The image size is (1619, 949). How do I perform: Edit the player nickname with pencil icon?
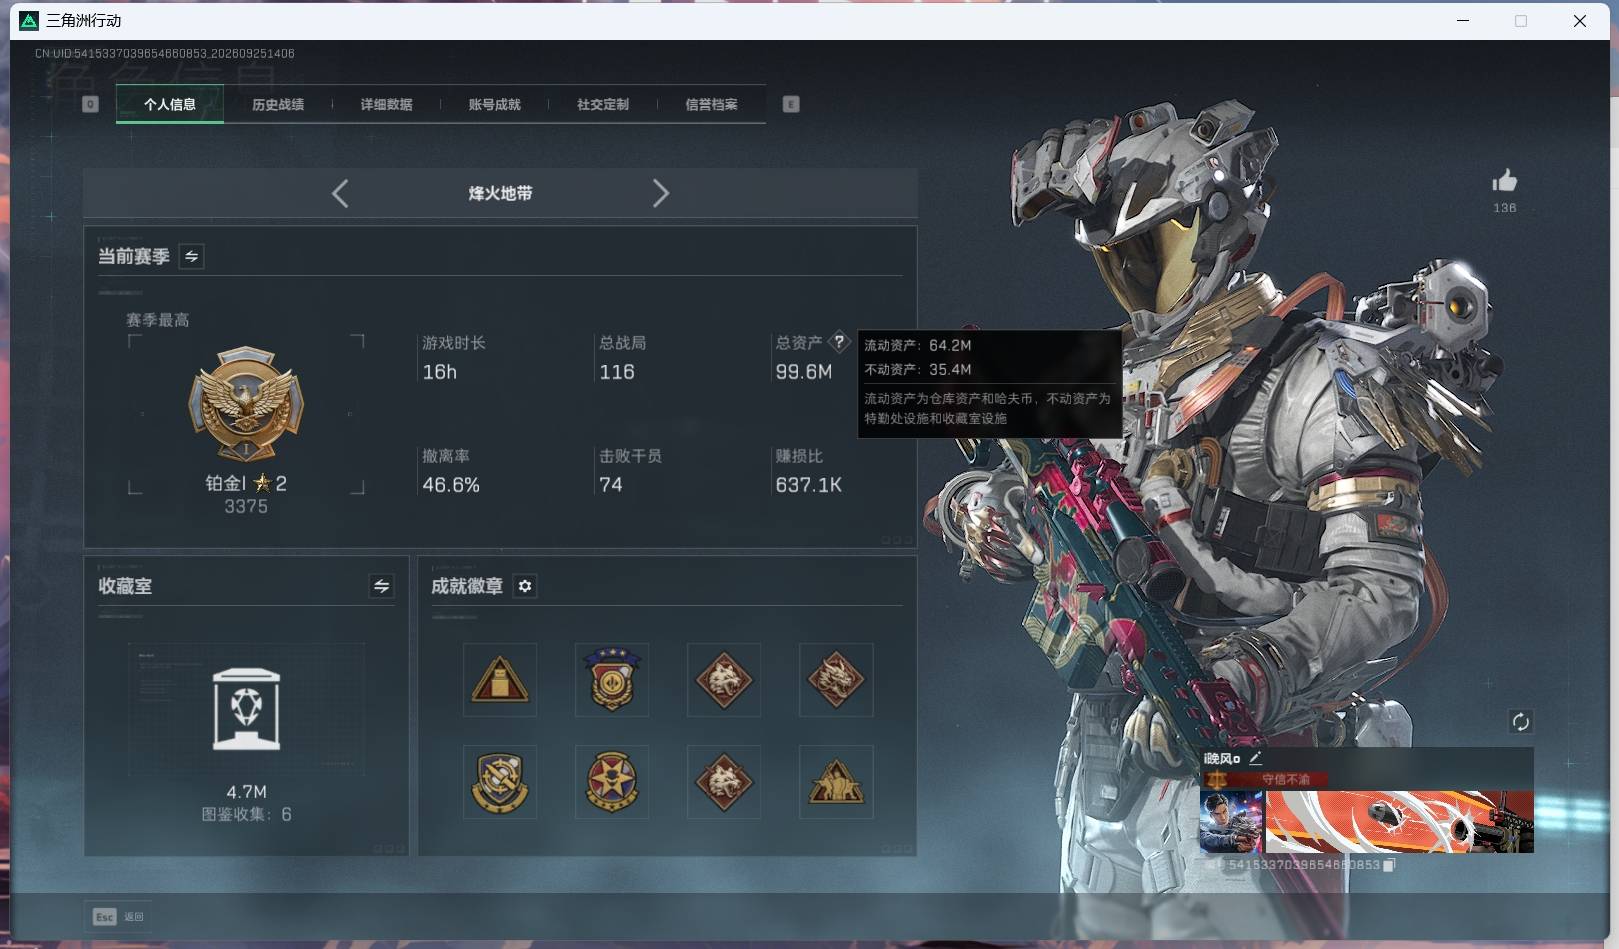click(x=1255, y=758)
